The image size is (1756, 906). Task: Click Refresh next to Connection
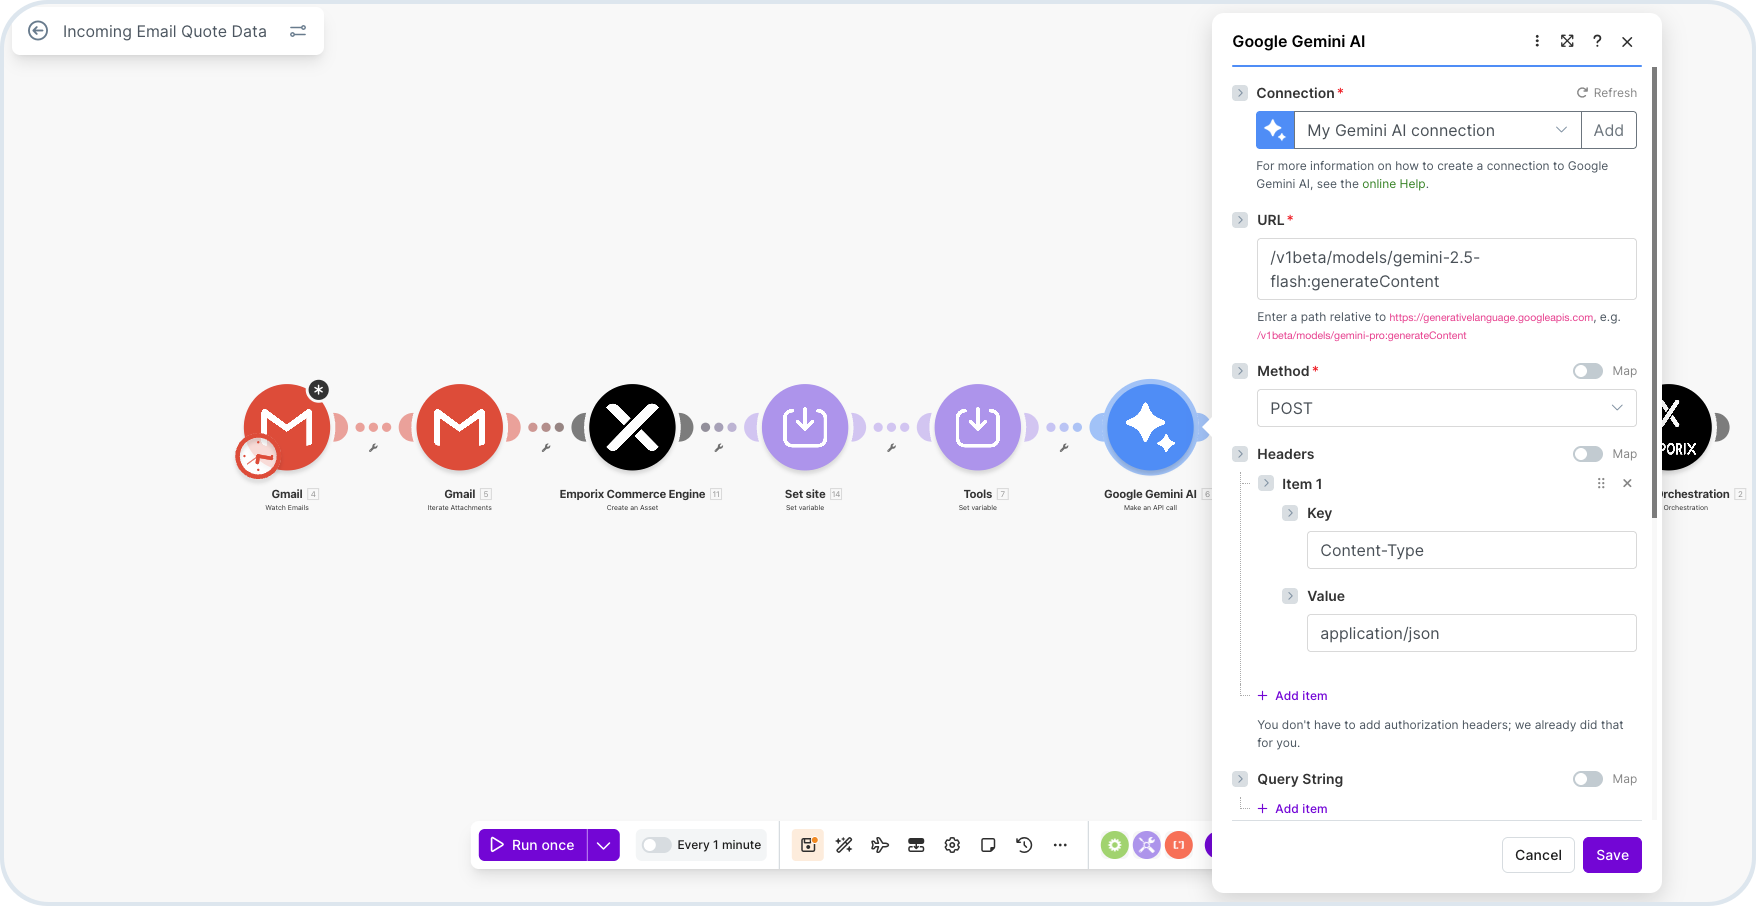1607,93
